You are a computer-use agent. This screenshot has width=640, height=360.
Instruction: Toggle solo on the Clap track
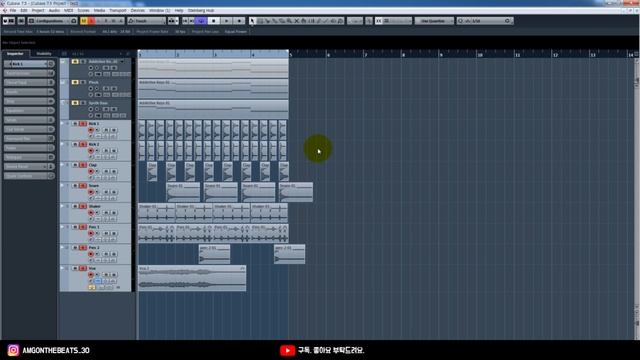(x=83, y=165)
